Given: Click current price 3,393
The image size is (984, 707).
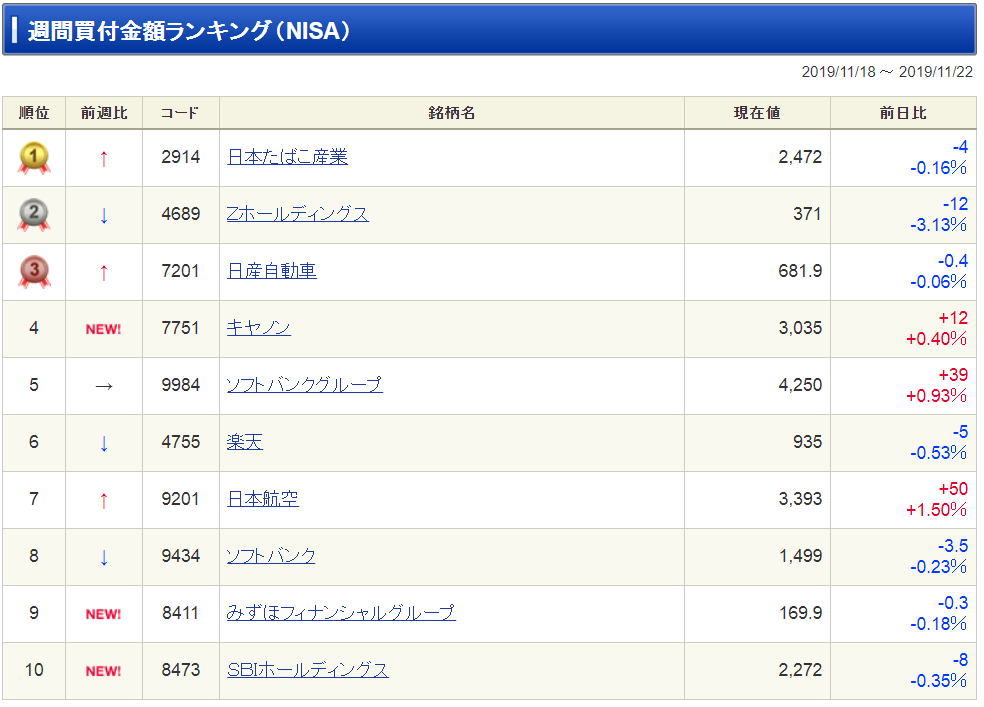Looking at the screenshot, I should (800, 499).
